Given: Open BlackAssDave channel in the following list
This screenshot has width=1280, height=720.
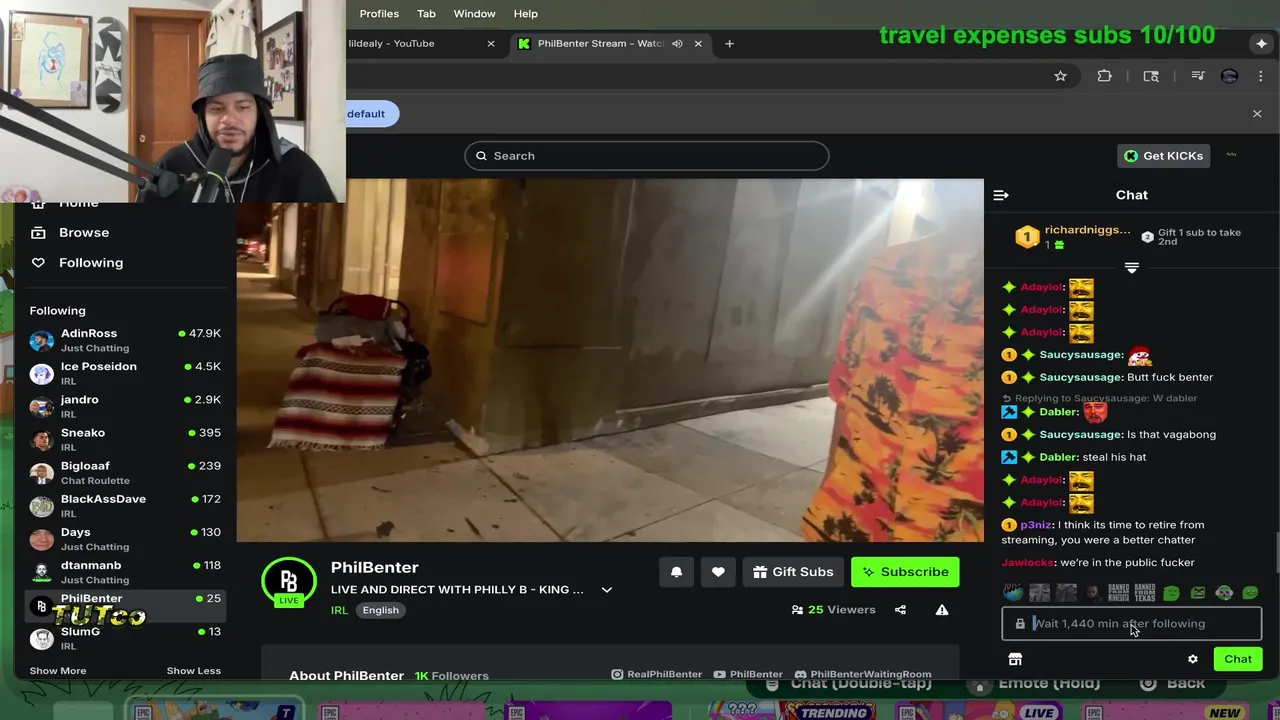Looking at the screenshot, I should click(x=125, y=505).
